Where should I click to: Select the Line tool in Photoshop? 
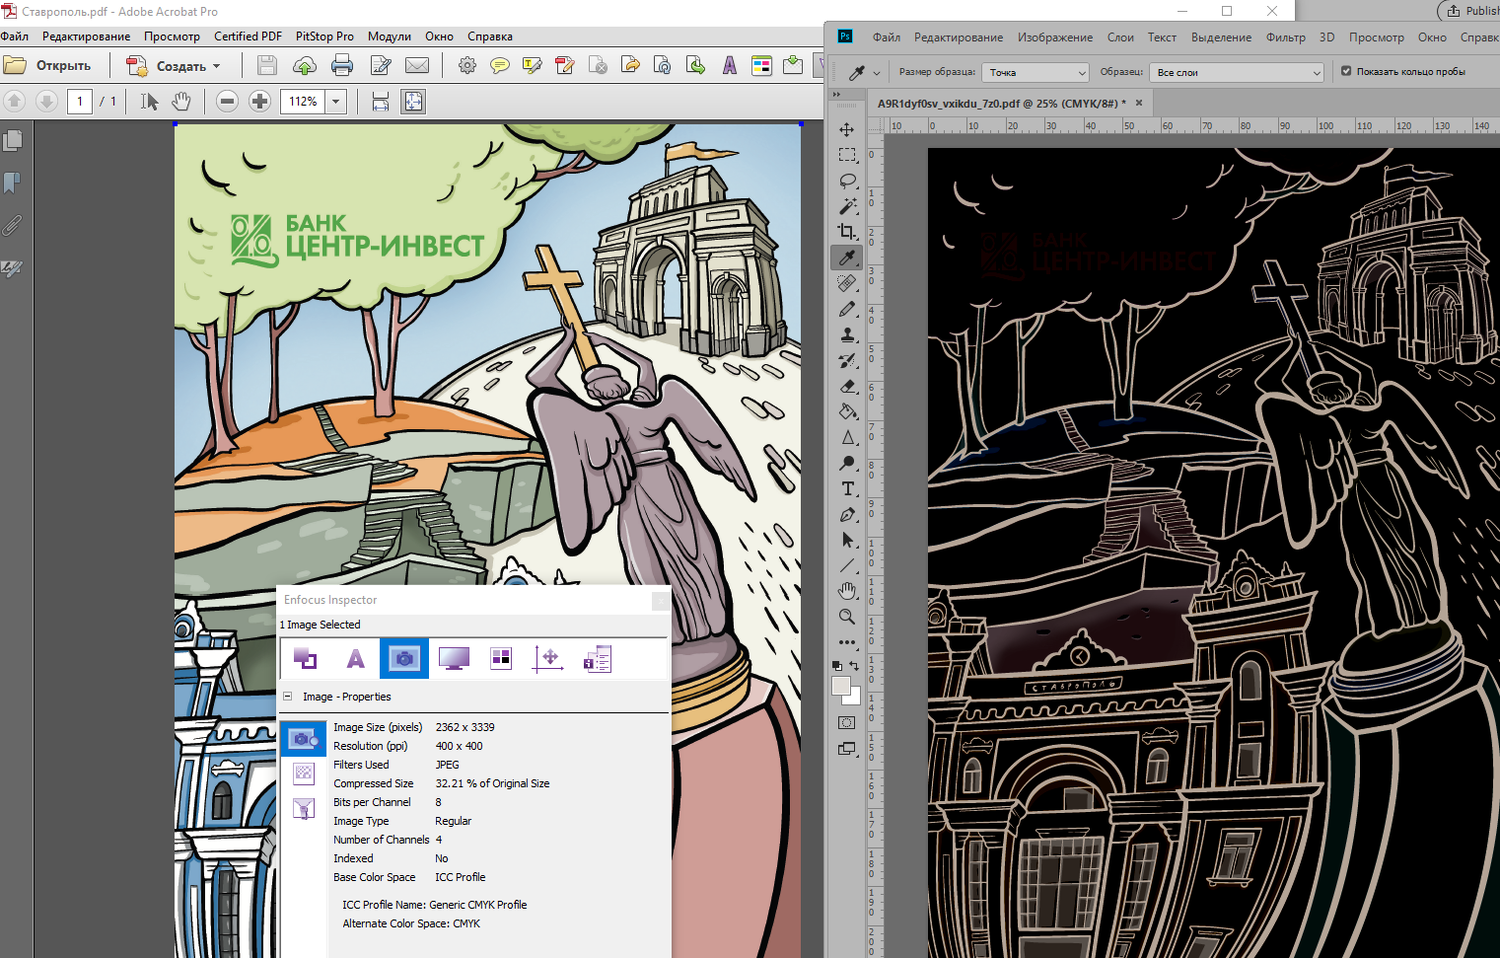pyautogui.click(x=847, y=566)
